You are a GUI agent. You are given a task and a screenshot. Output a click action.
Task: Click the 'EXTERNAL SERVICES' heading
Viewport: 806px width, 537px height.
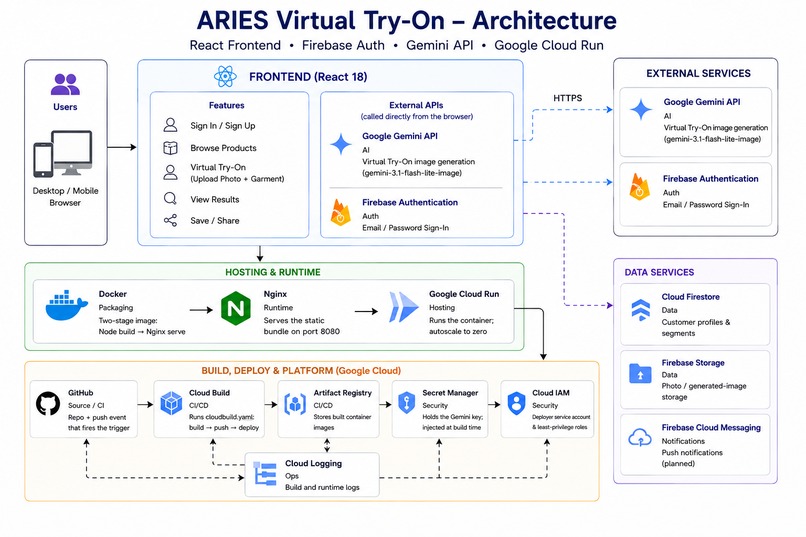(x=698, y=73)
